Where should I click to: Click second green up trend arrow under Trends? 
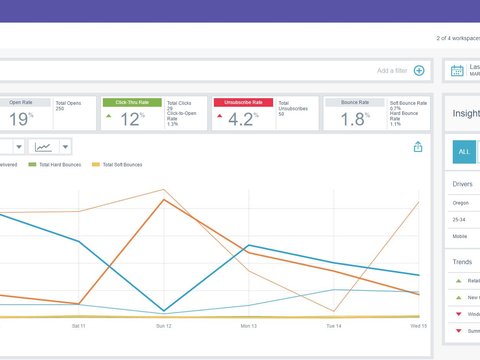click(459, 297)
